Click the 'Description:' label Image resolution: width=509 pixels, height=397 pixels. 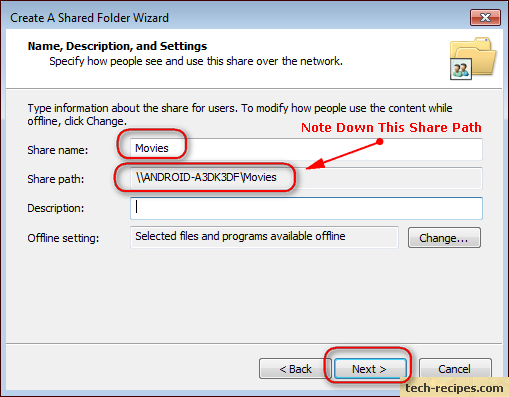tap(56, 208)
